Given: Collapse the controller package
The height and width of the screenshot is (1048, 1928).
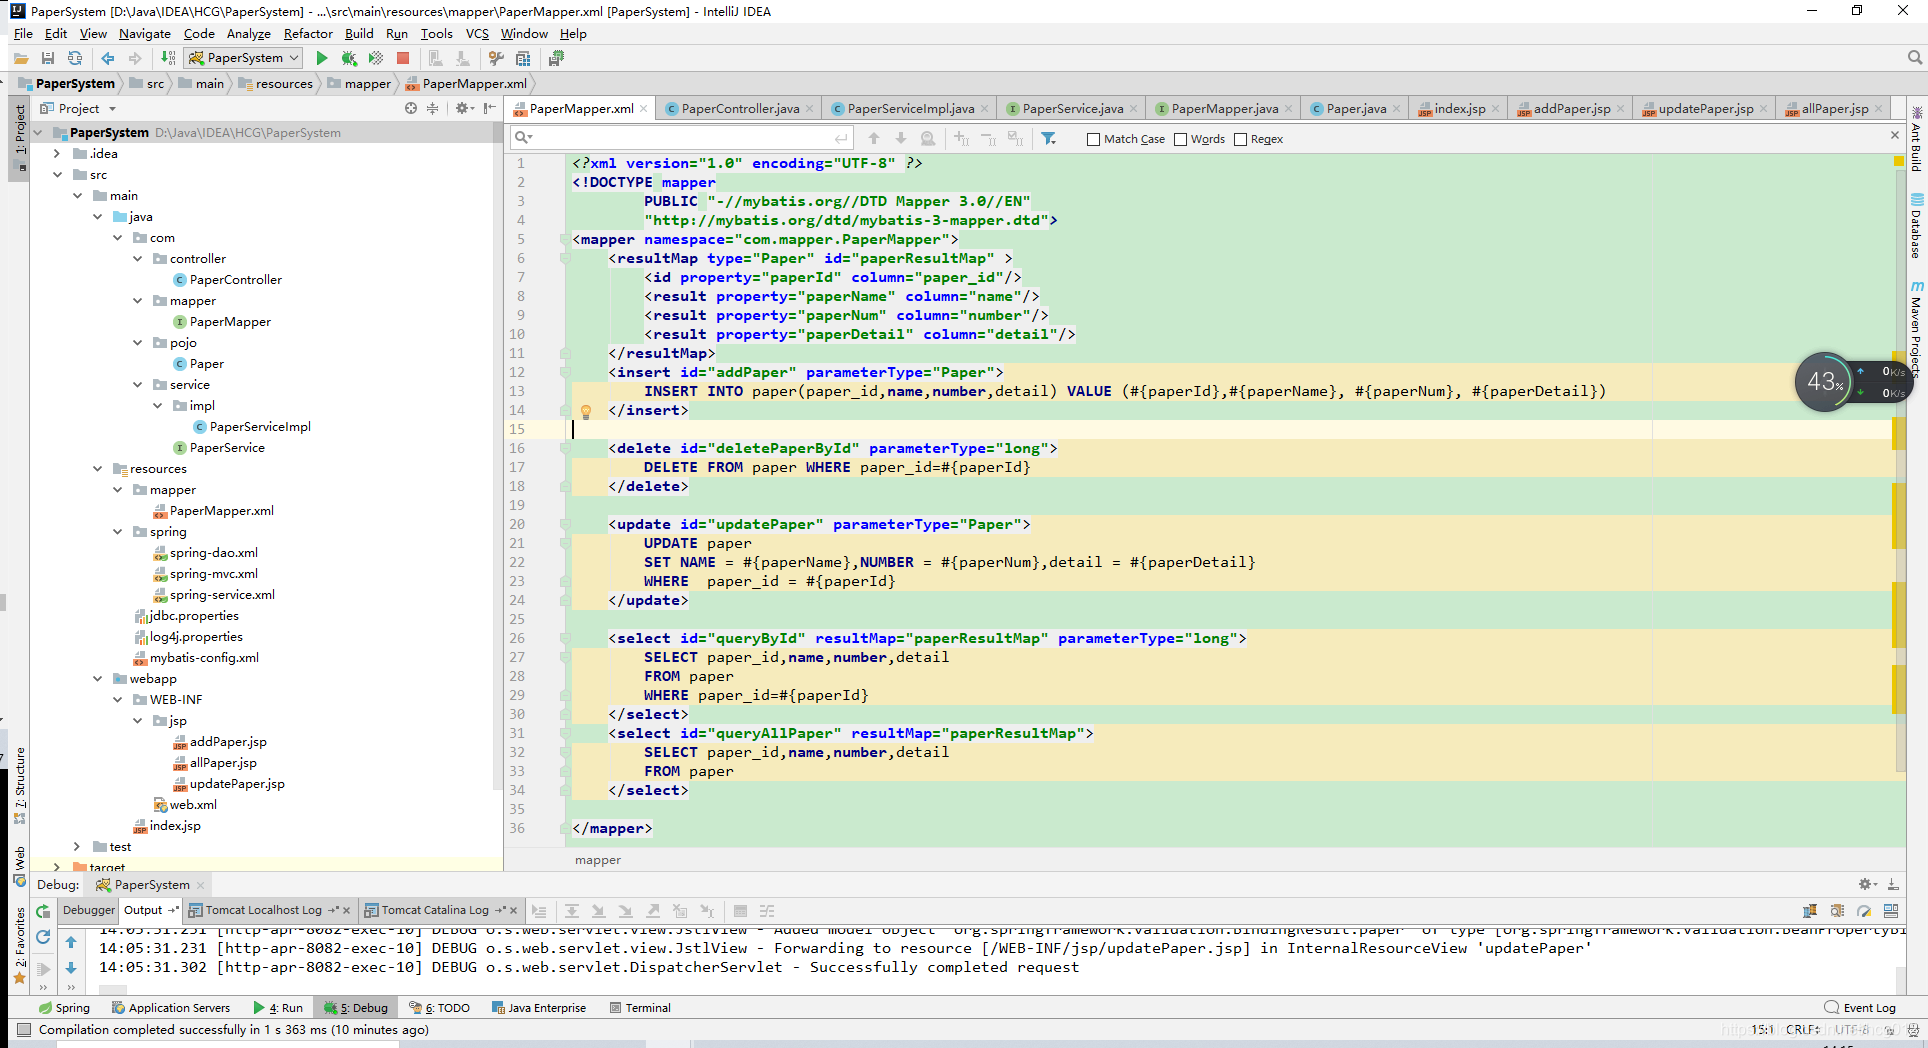Looking at the screenshot, I should pyautogui.click(x=137, y=259).
